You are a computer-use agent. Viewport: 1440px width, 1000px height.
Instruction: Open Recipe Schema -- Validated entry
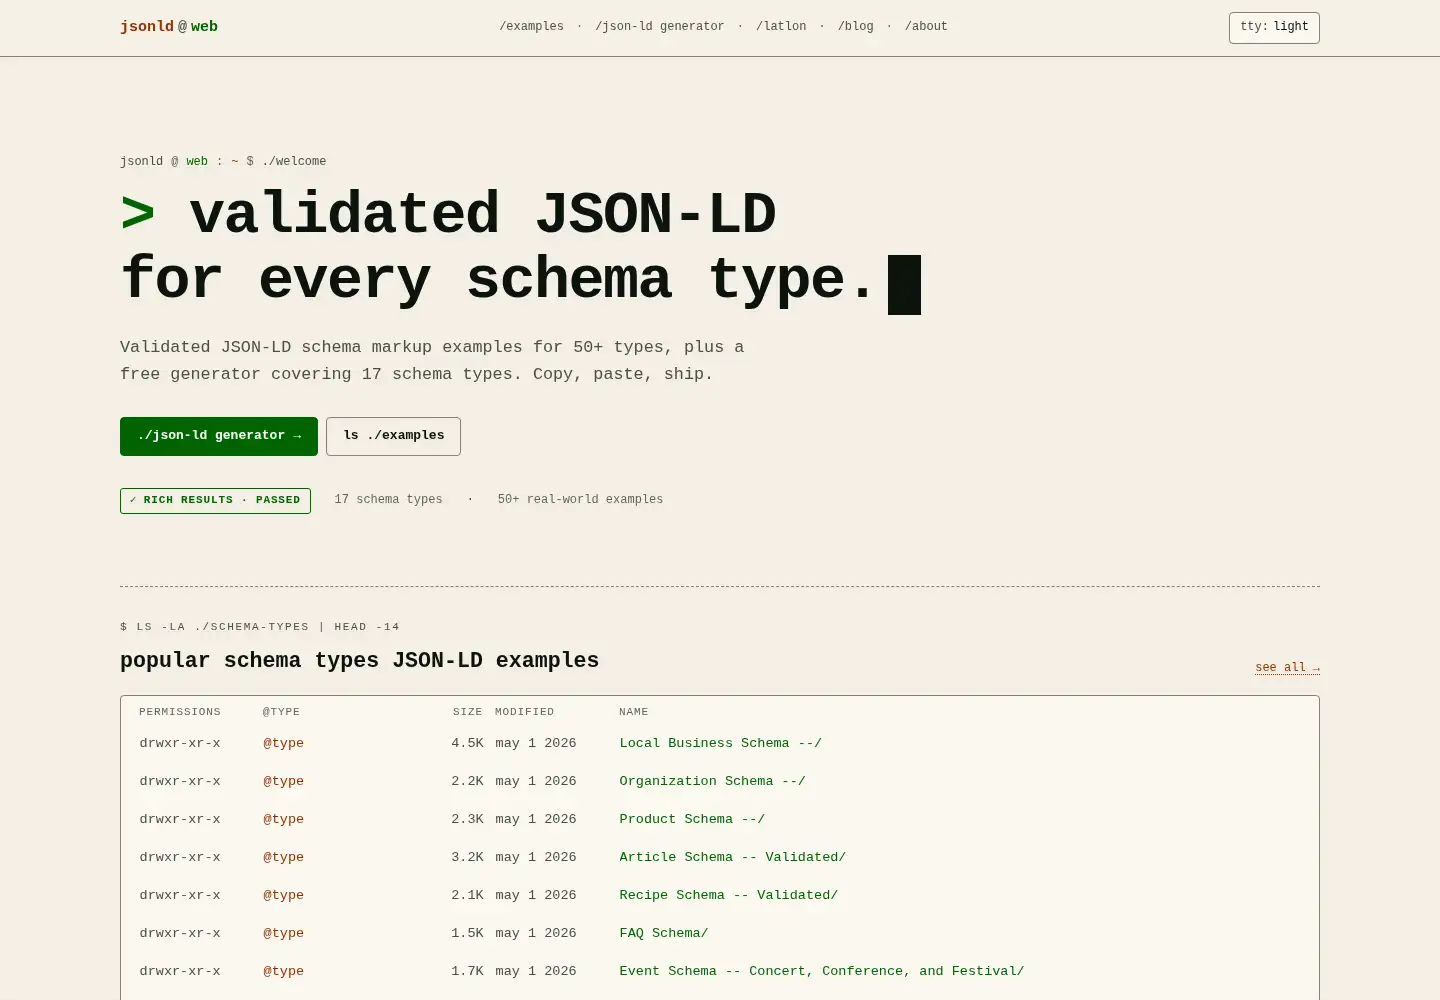[728, 895]
